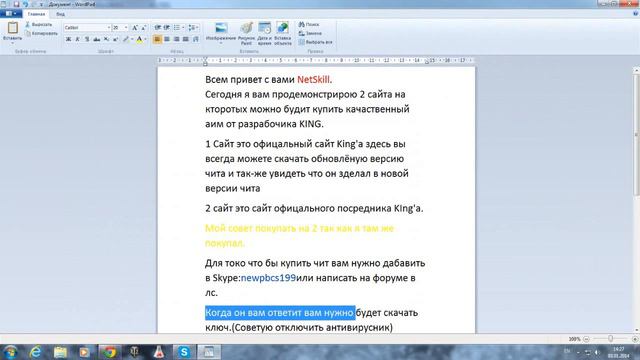The image size is (640, 360).
Task: Open Windows Explorer folder in taskbar
Action: (60, 352)
